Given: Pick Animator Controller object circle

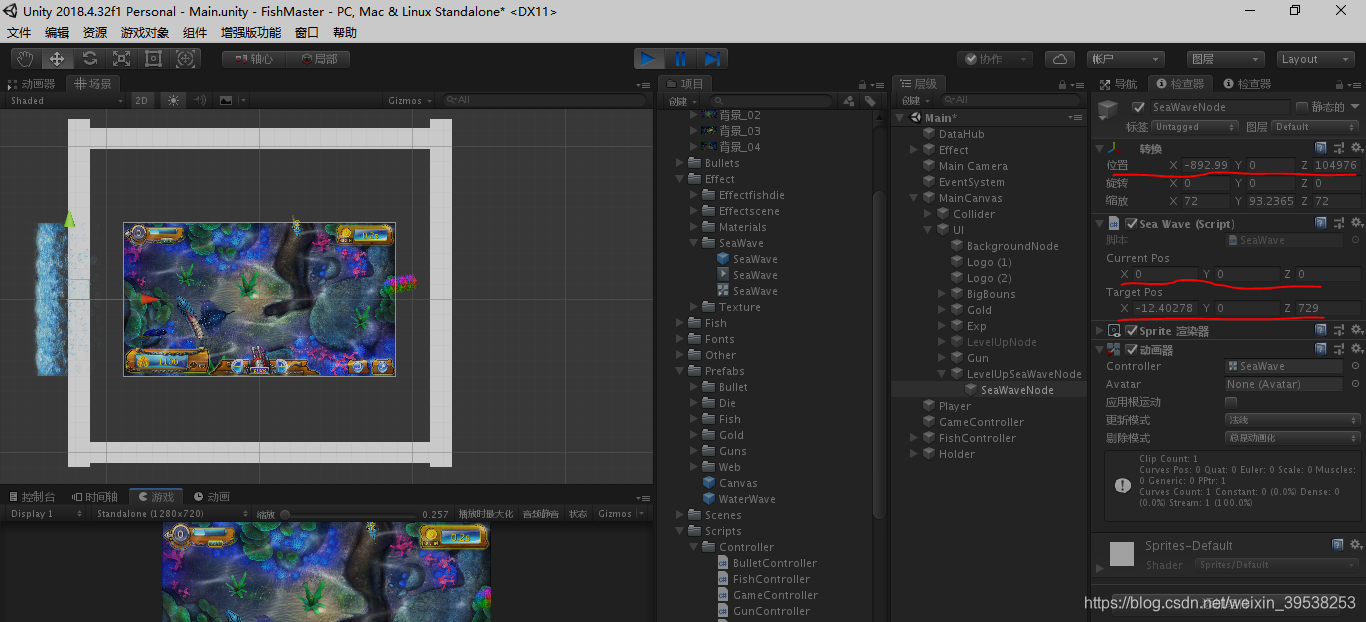Looking at the screenshot, I should (1355, 366).
